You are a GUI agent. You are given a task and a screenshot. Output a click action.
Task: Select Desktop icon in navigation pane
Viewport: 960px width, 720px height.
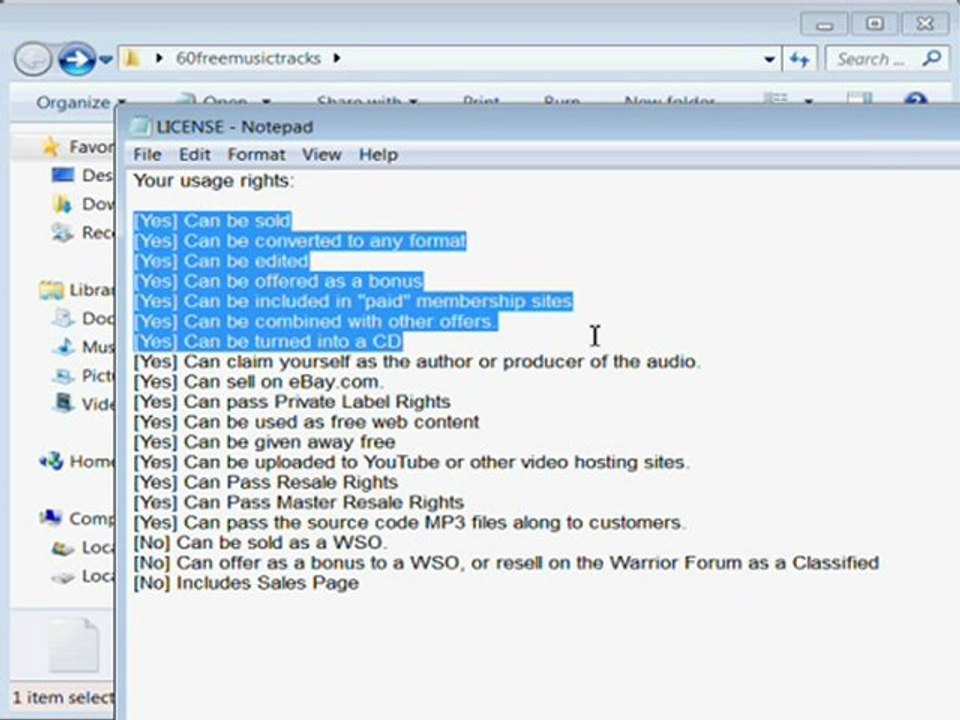tap(62, 175)
